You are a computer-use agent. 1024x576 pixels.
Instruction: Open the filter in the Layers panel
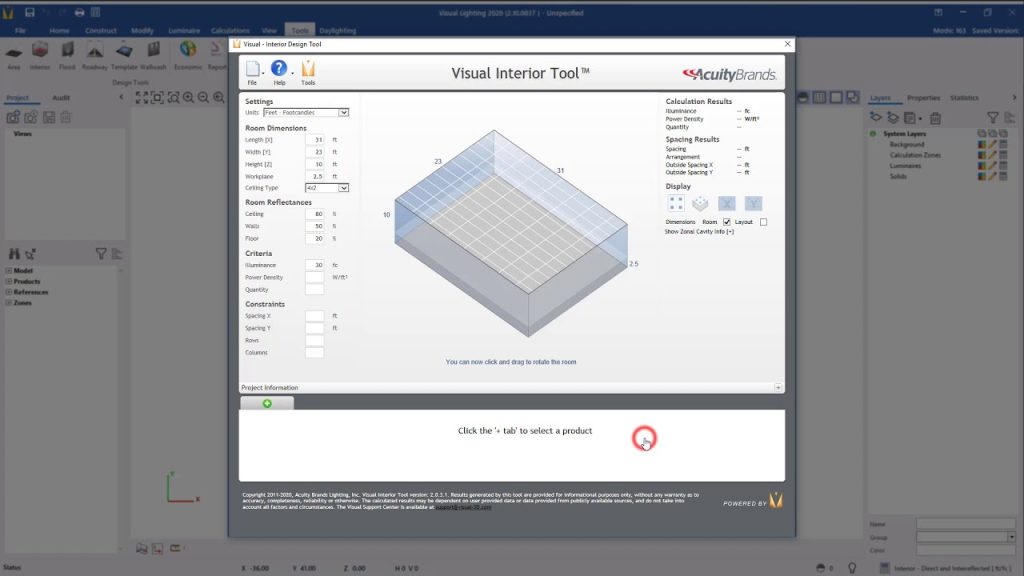click(x=993, y=118)
